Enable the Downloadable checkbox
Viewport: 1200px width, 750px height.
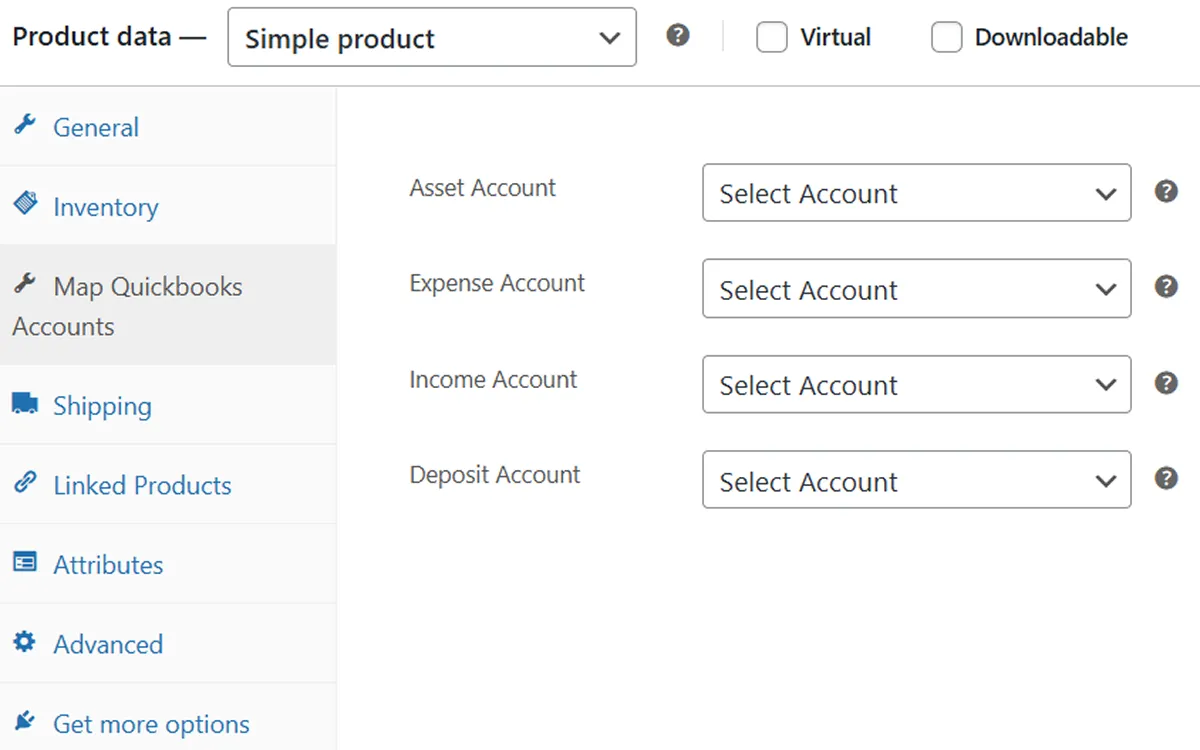946,36
